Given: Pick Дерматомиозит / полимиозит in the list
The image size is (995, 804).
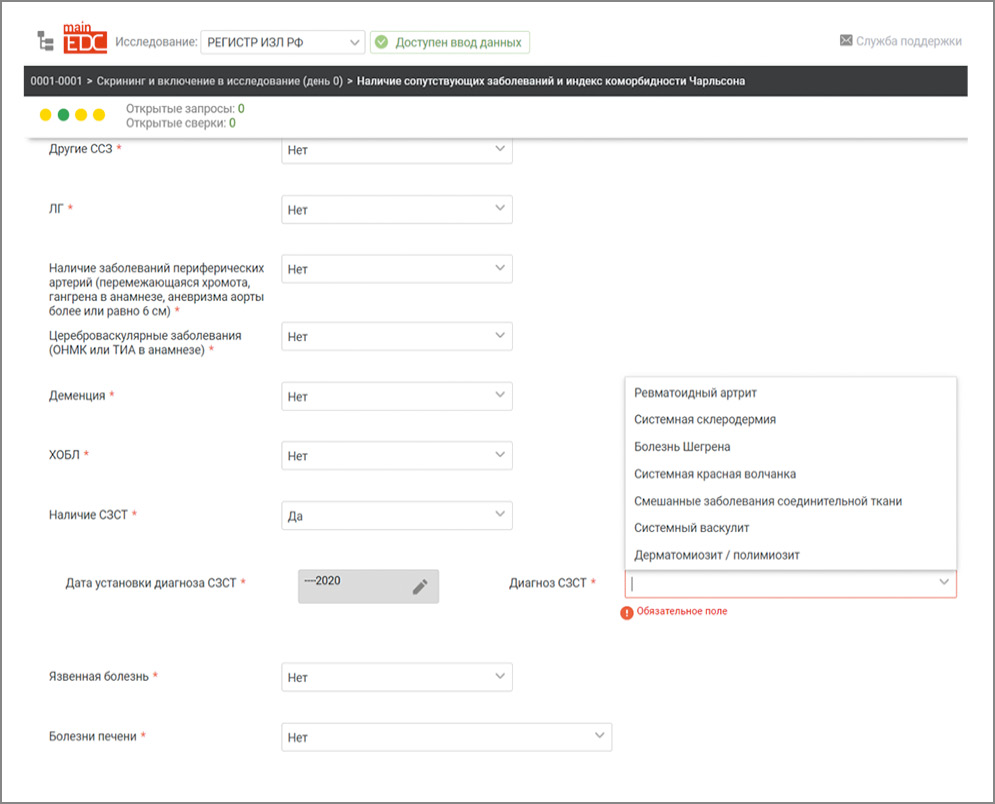Looking at the screenshot, I should [717, 555].
